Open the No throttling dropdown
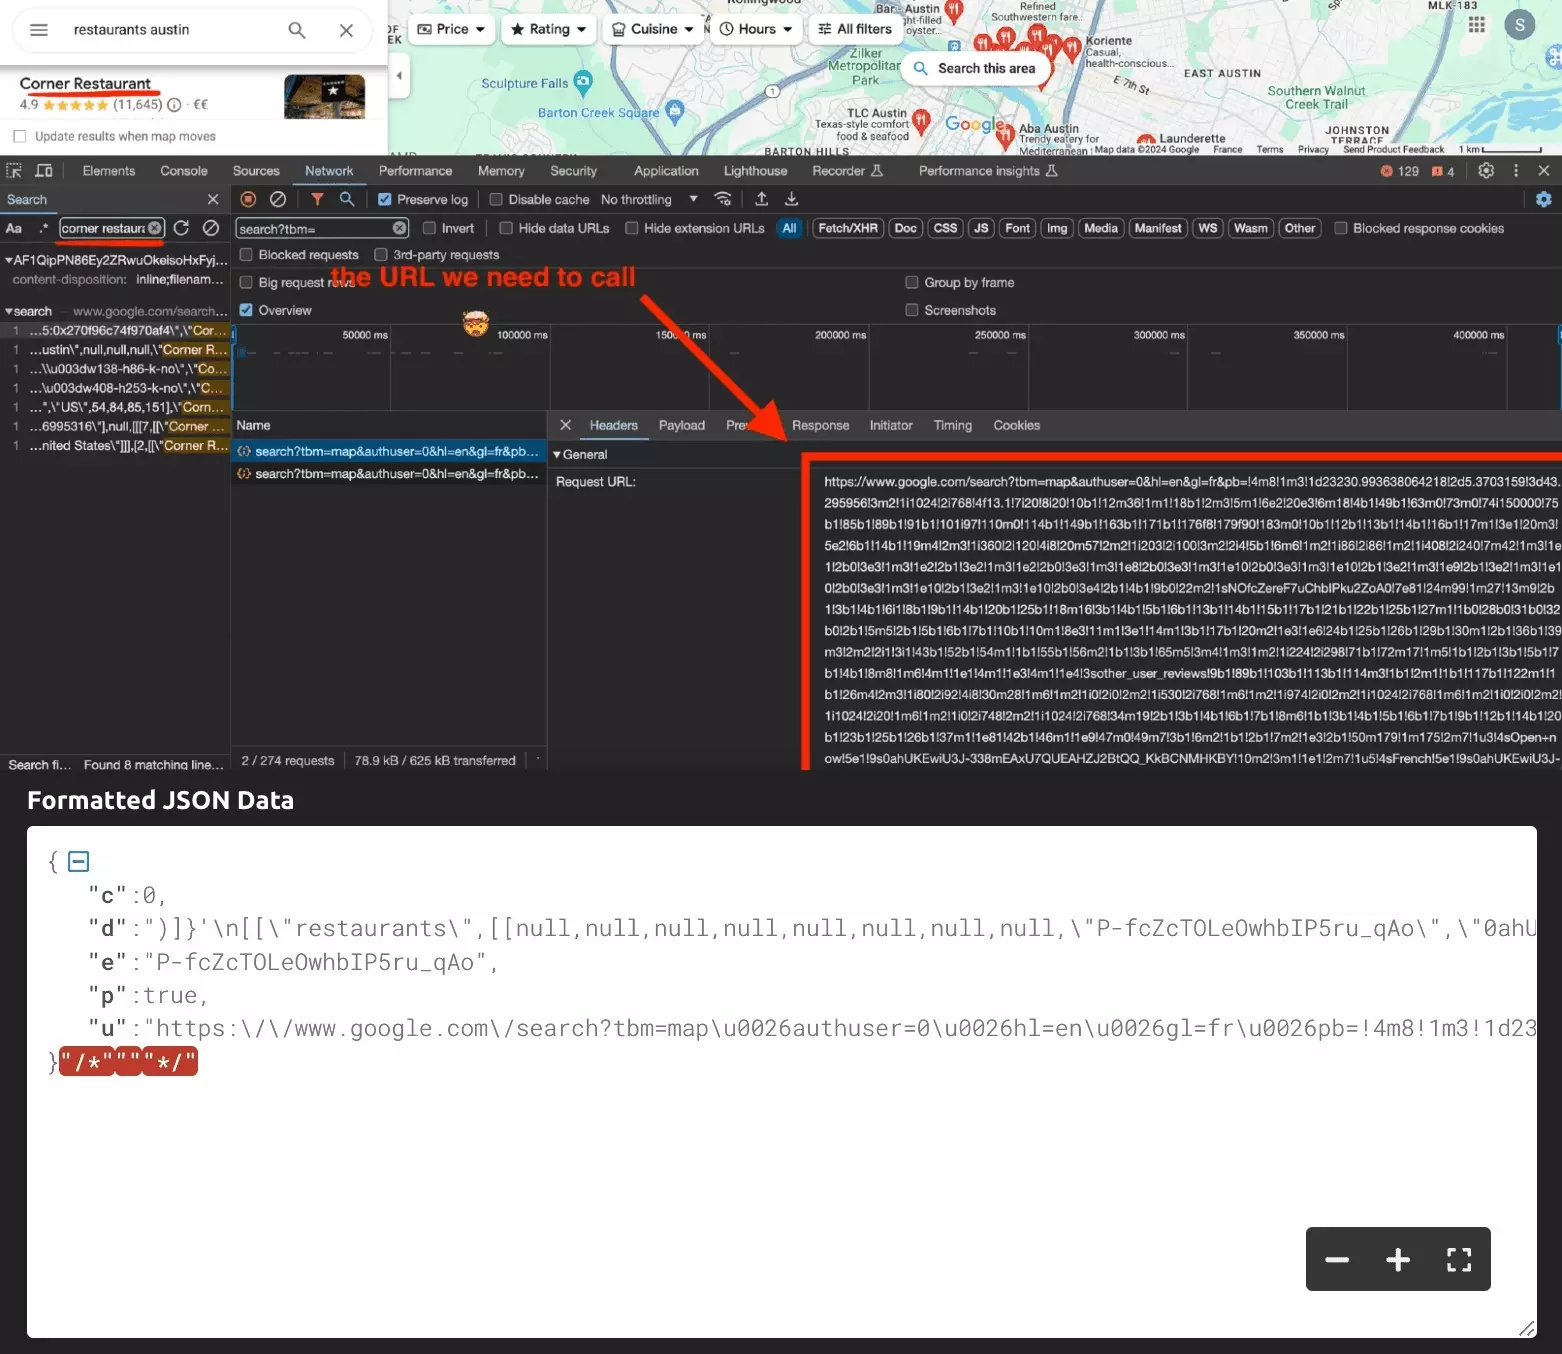The image size is (1562, 1354). 648,199
